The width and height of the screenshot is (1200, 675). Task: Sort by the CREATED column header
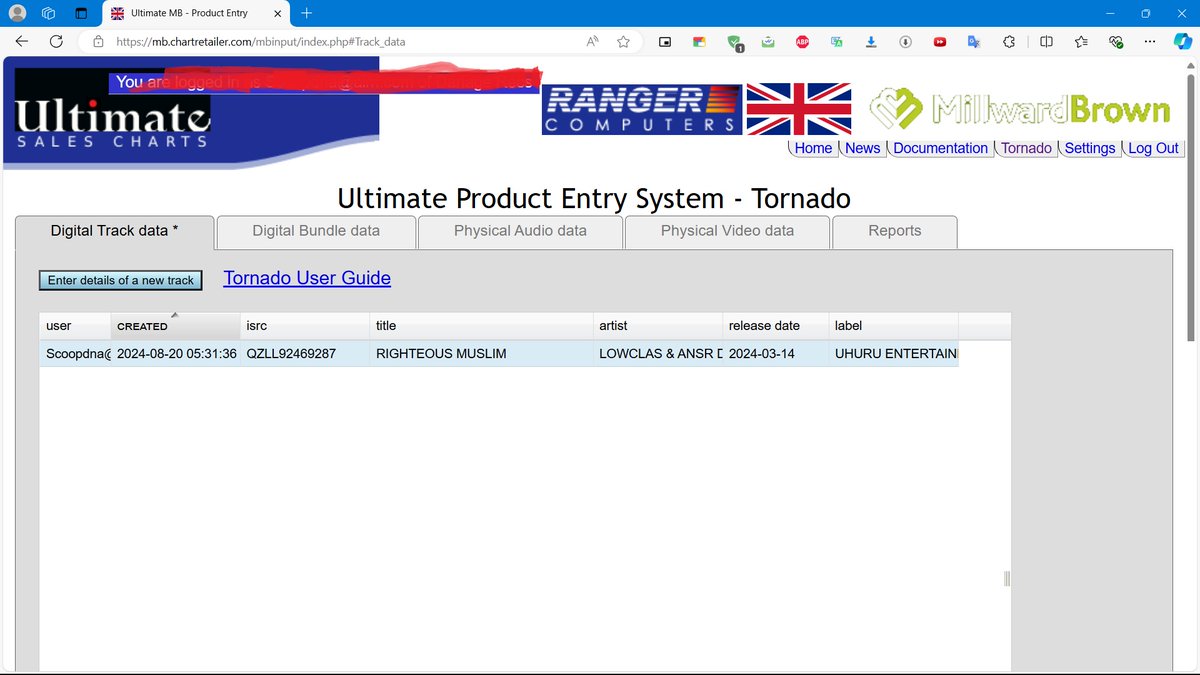[x=176, y=326]
